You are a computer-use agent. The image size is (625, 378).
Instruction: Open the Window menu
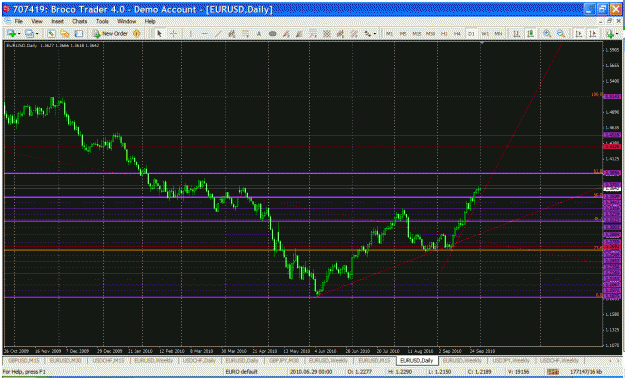point(126,21)
